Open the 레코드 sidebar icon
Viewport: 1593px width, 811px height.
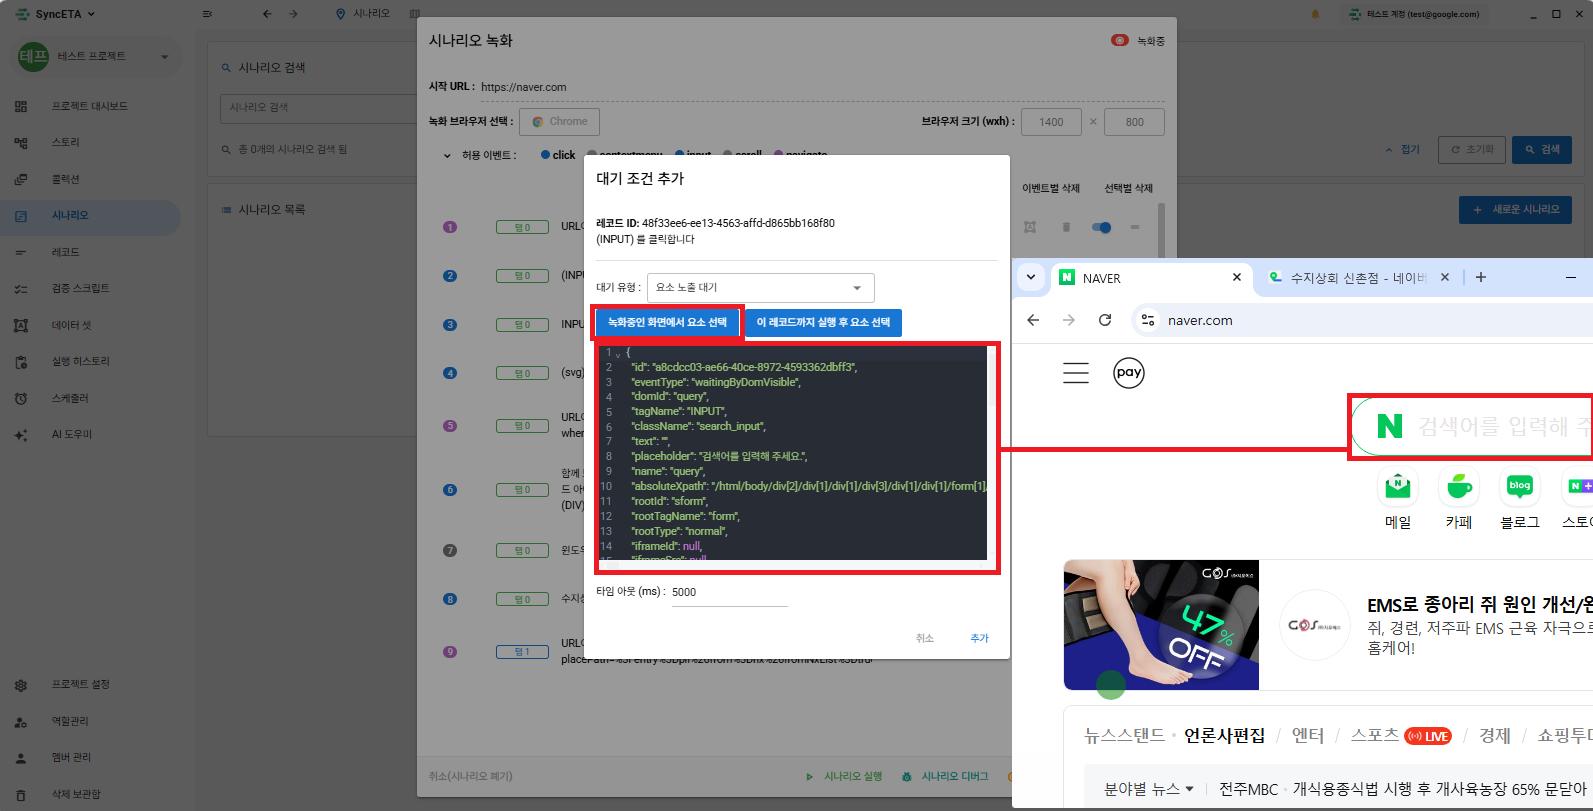[21, 252]
